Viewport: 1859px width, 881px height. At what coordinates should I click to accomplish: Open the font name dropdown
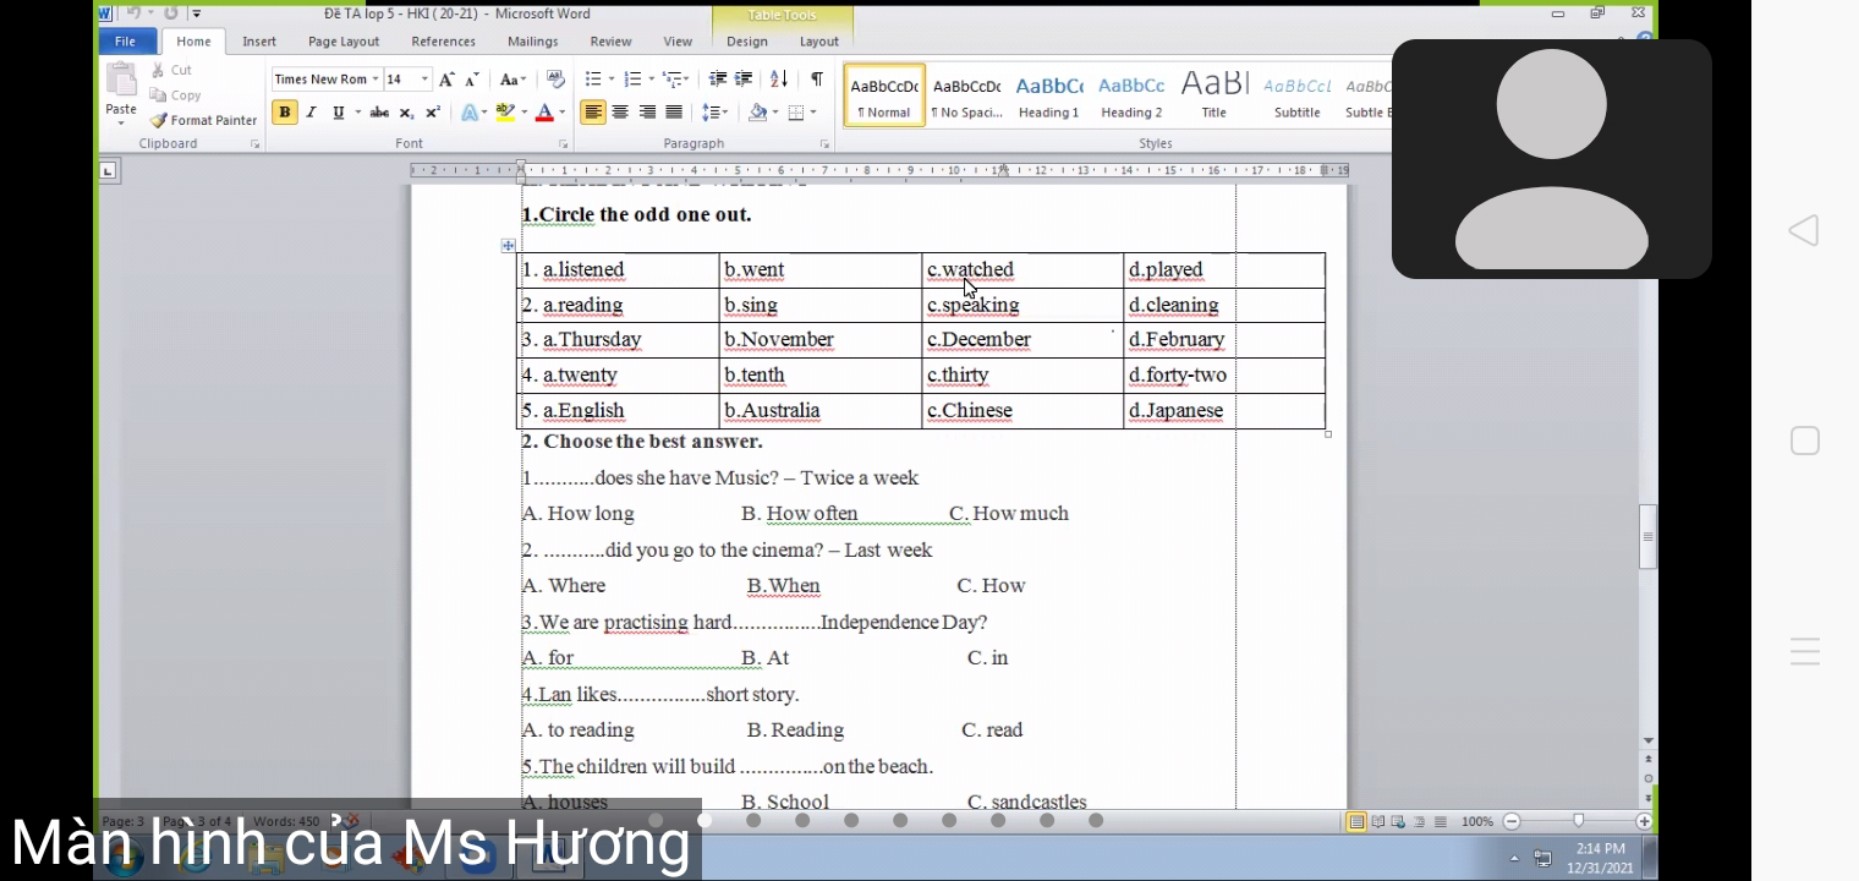coord(376,80)
